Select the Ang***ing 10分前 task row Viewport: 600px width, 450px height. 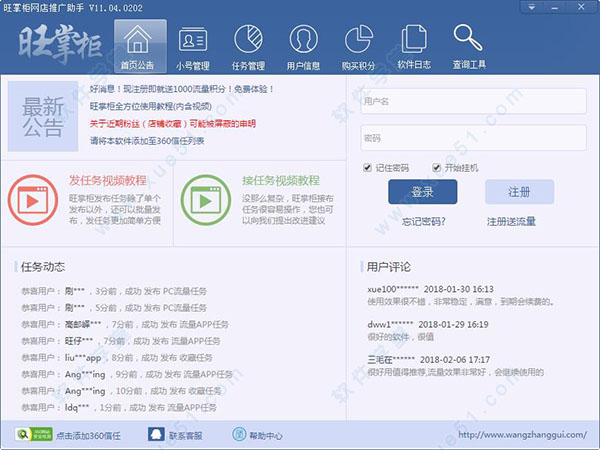[x=121, y=391]
